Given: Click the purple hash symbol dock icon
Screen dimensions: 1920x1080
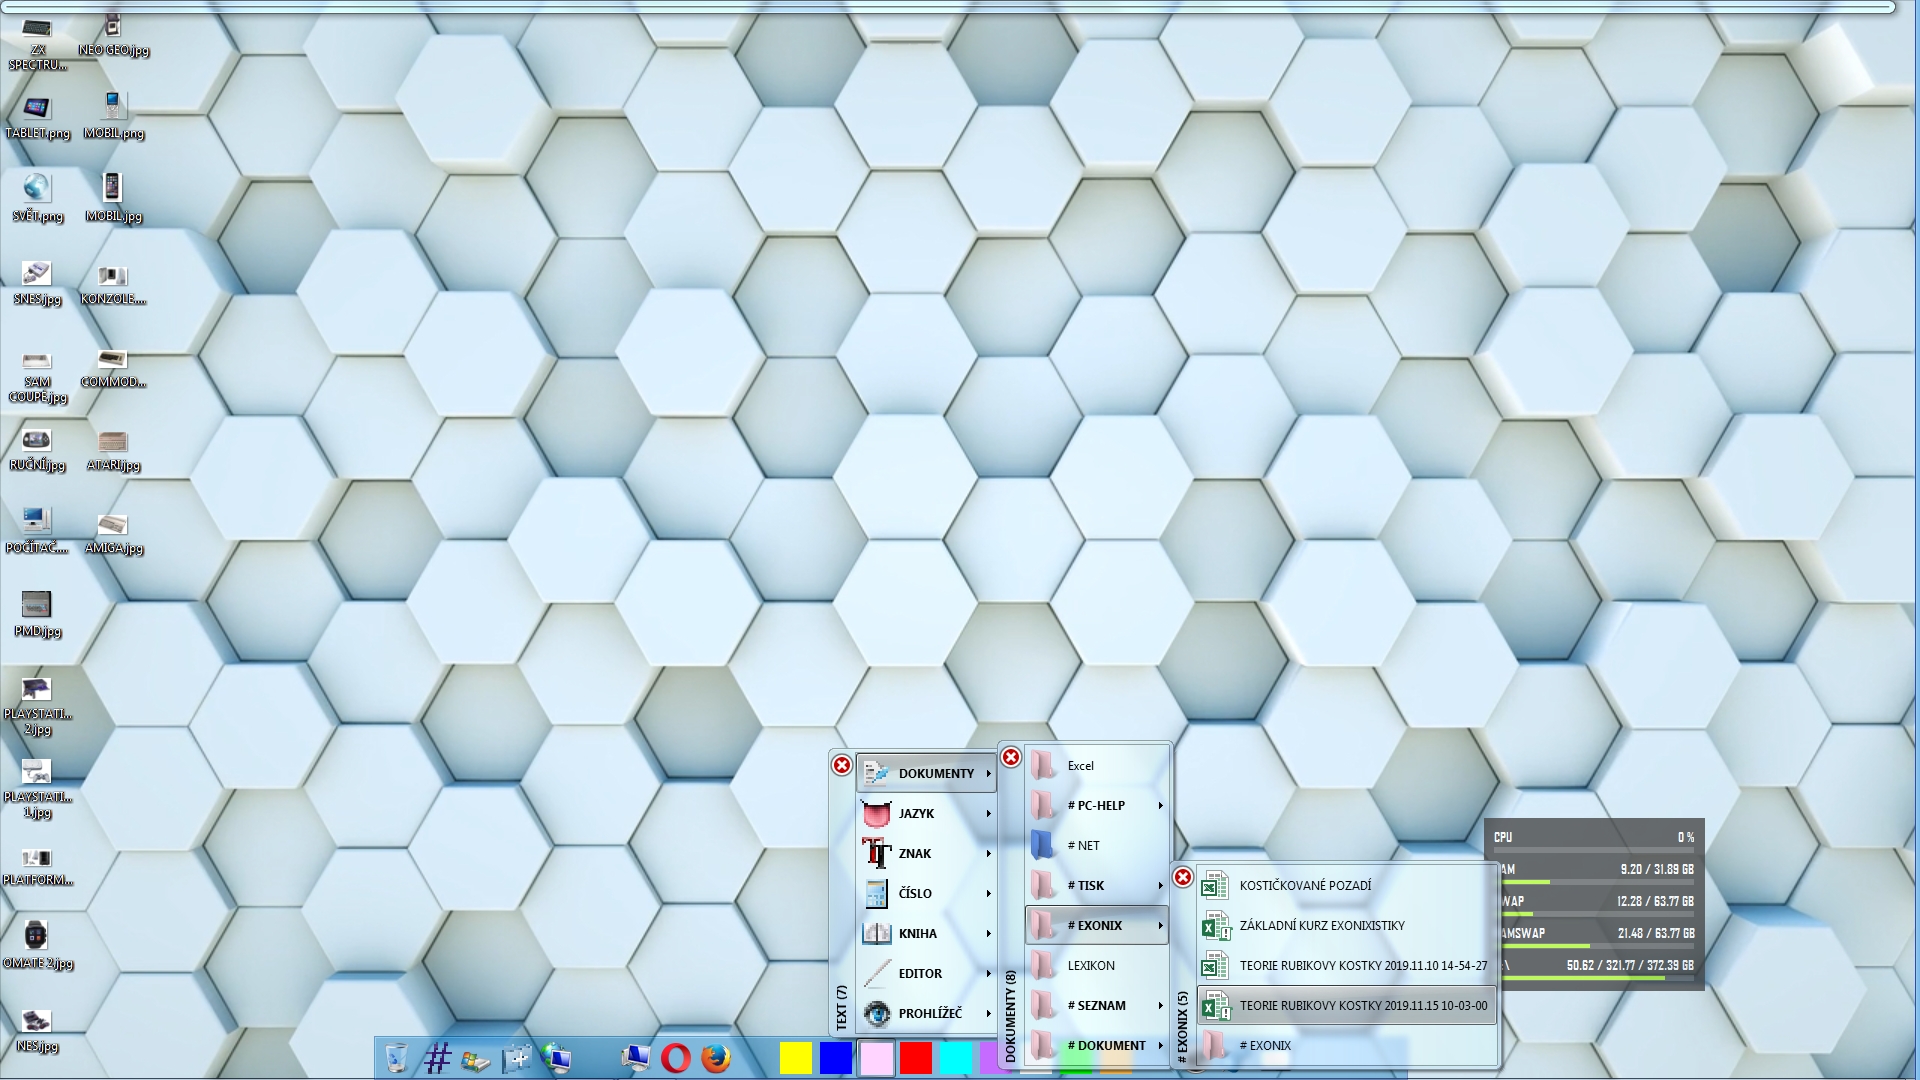Looking at the screenshot, I should tap(437, 1057).
